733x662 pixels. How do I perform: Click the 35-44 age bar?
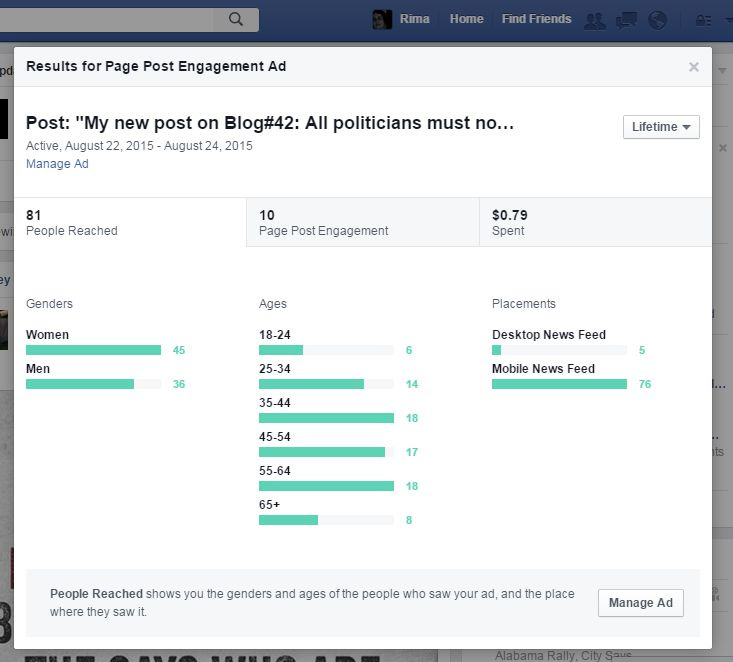click(x=326, y=418)
